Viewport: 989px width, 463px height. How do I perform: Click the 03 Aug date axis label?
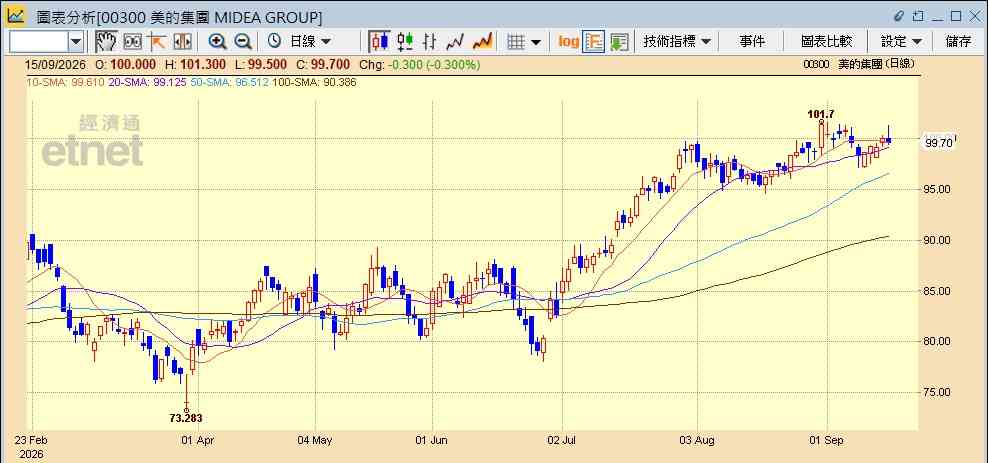pyautogui.click(x=697, y=440)
